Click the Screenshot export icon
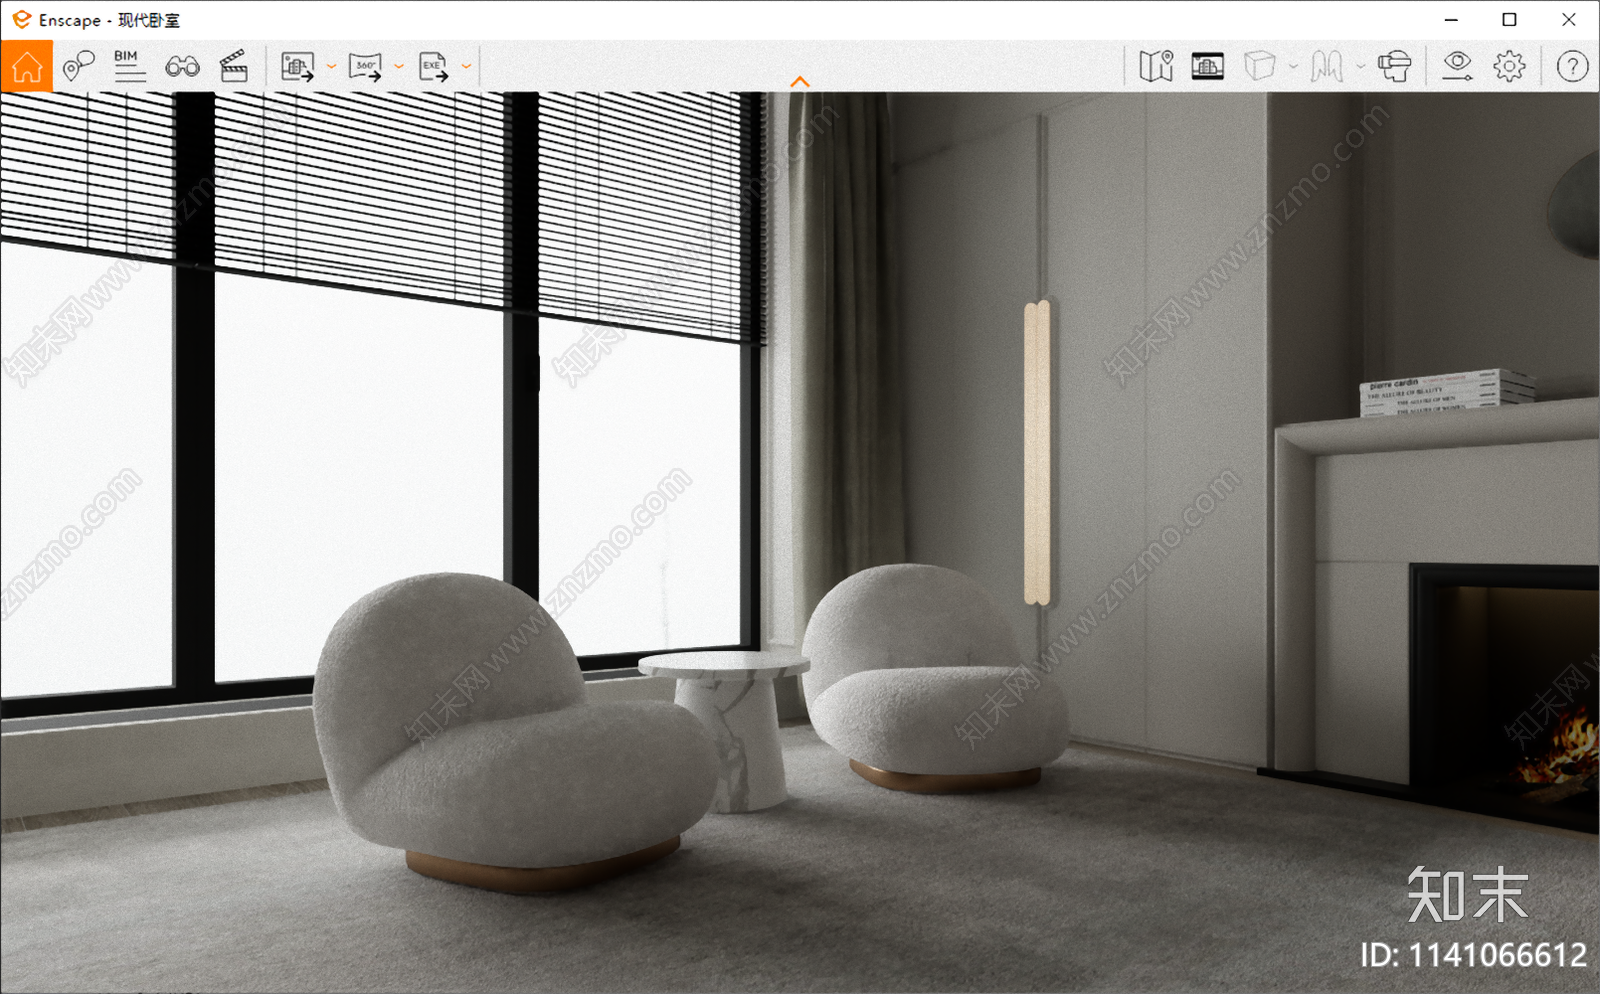 [297, 67]
